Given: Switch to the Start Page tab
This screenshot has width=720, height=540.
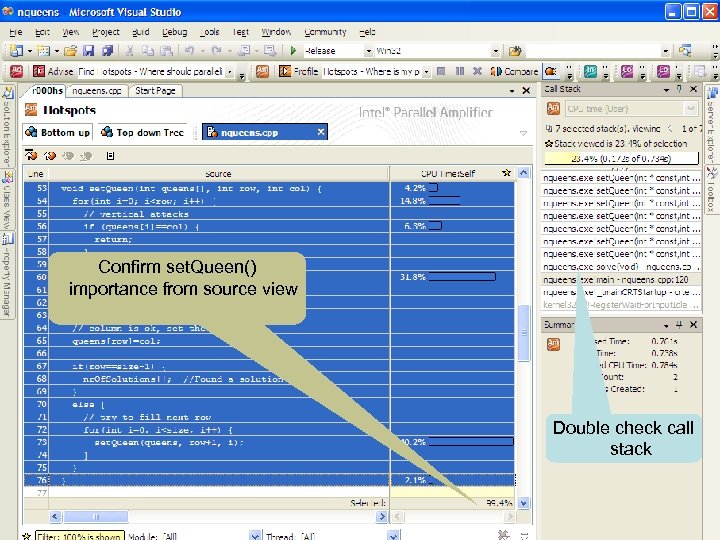Looking at the screenshot, I should (x=155, y=91).
